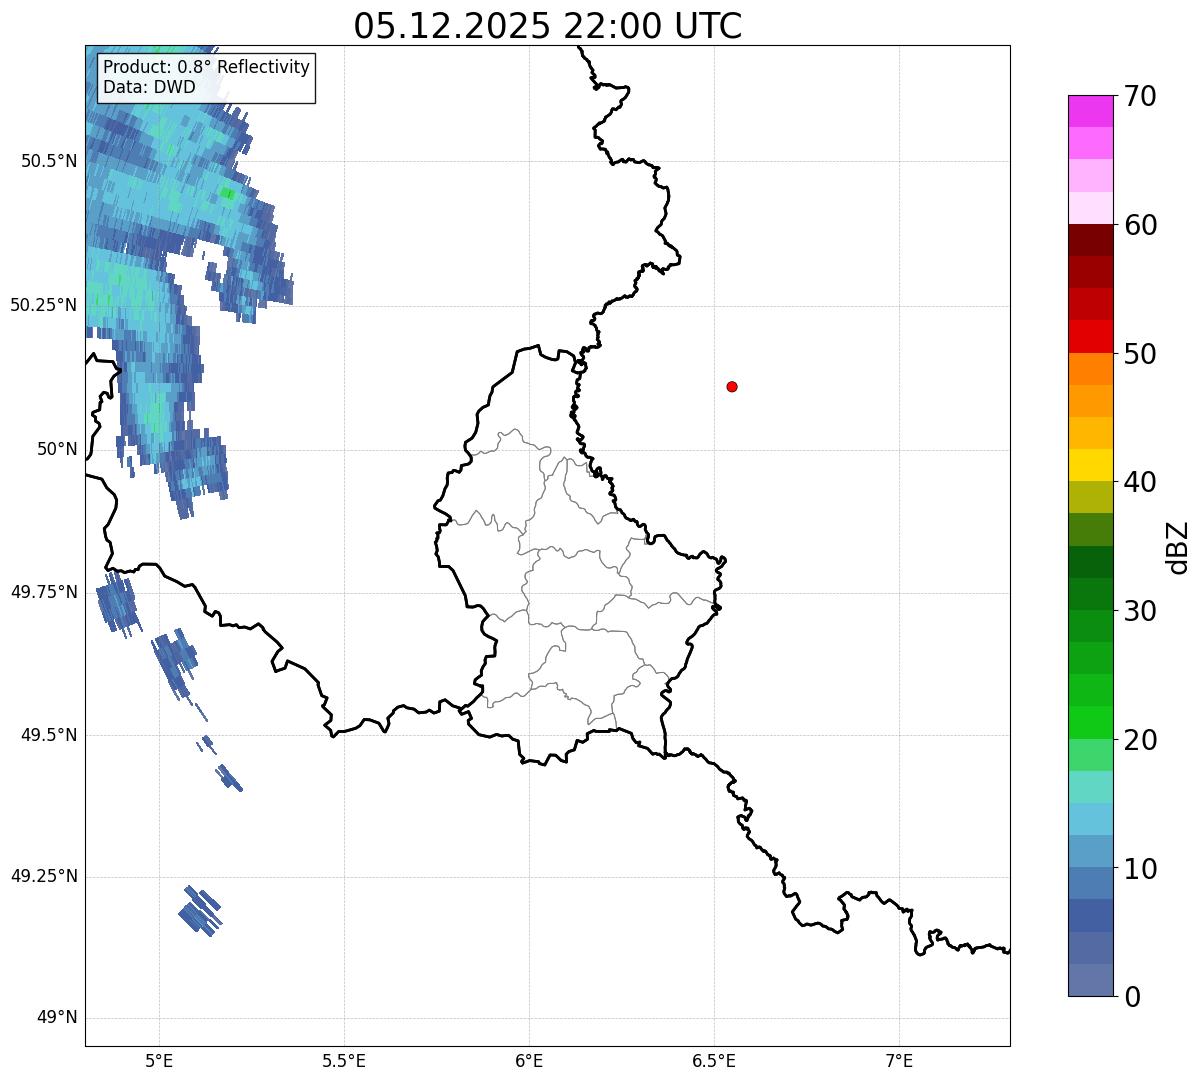Click the 5°E longitude label
Screen dimensions: 1202x1081
coord(159,1060)
